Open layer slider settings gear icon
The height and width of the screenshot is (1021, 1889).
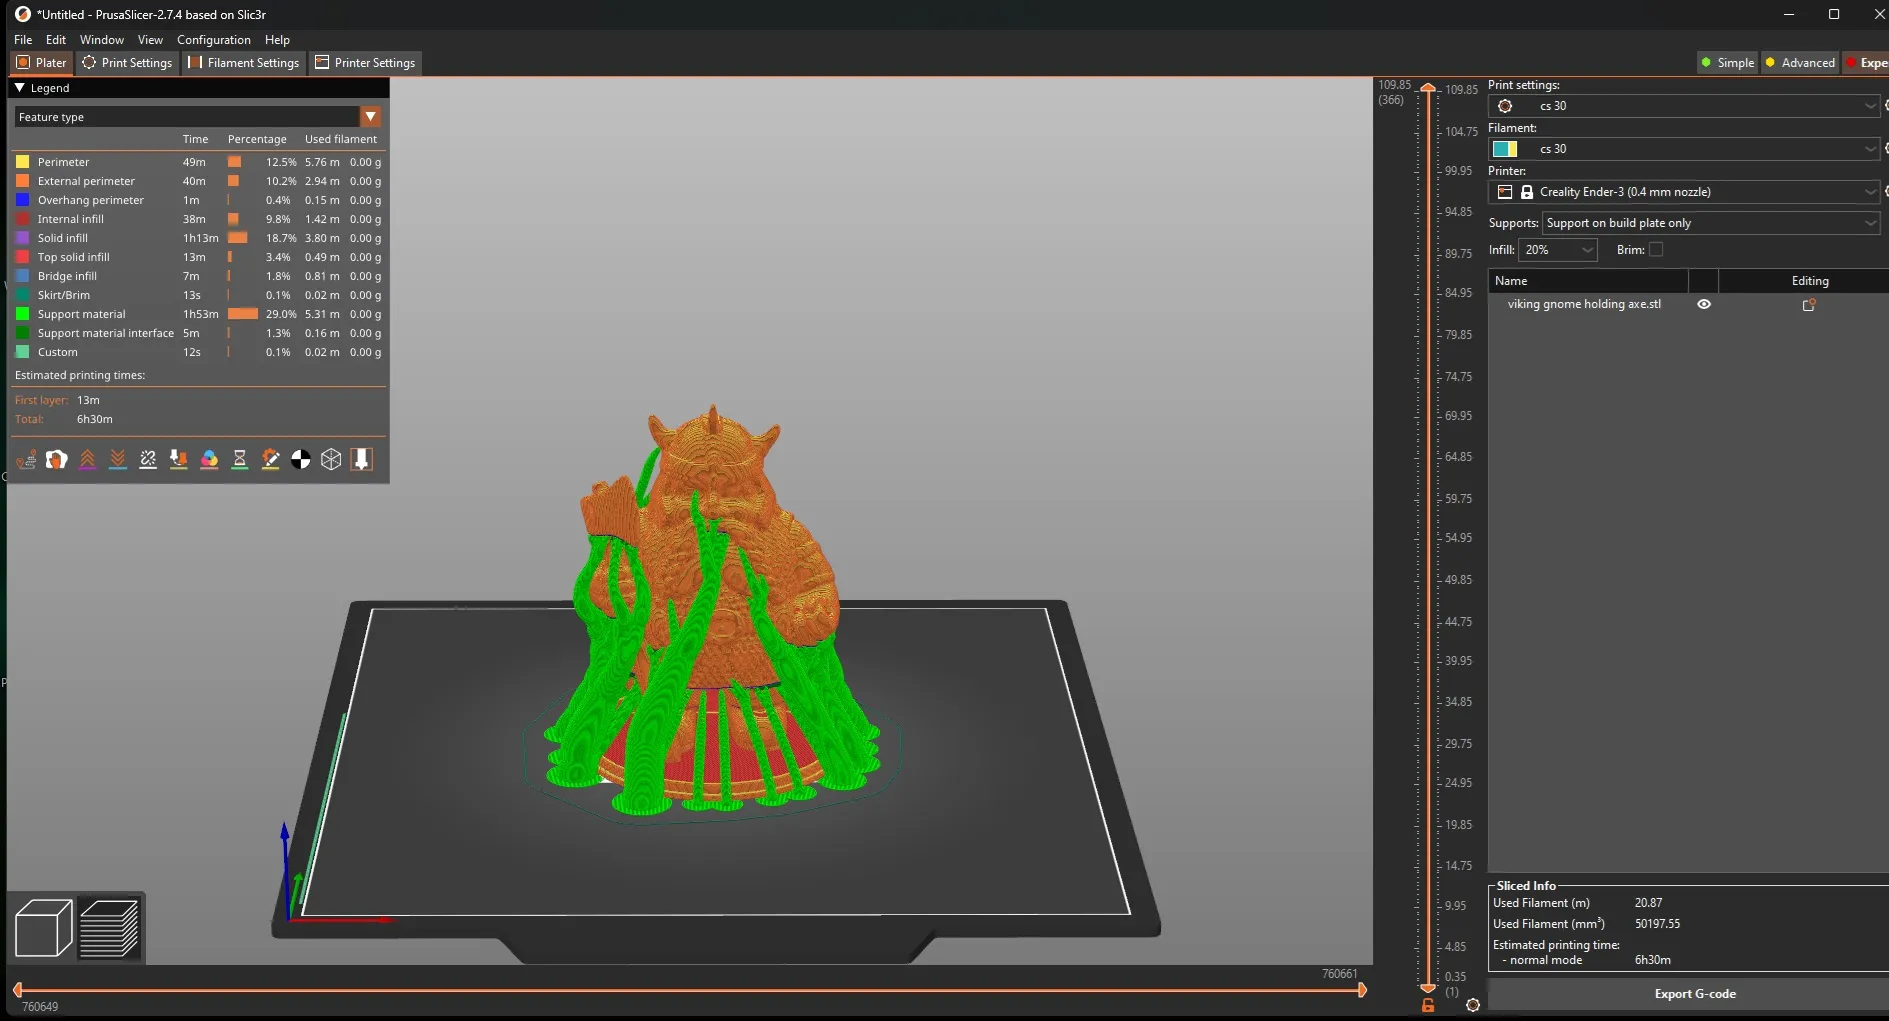coord(1473,1005)
